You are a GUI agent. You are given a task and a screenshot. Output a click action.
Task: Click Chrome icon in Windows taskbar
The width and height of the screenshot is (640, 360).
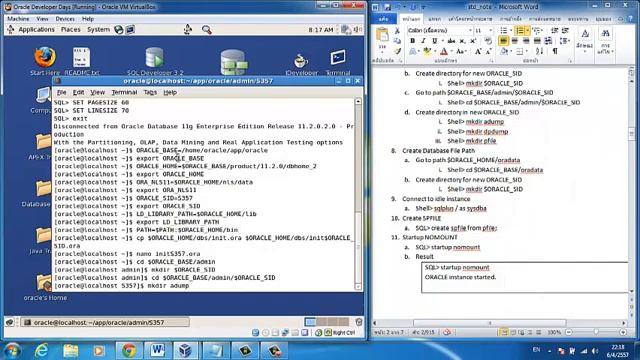tap(129, 351)
